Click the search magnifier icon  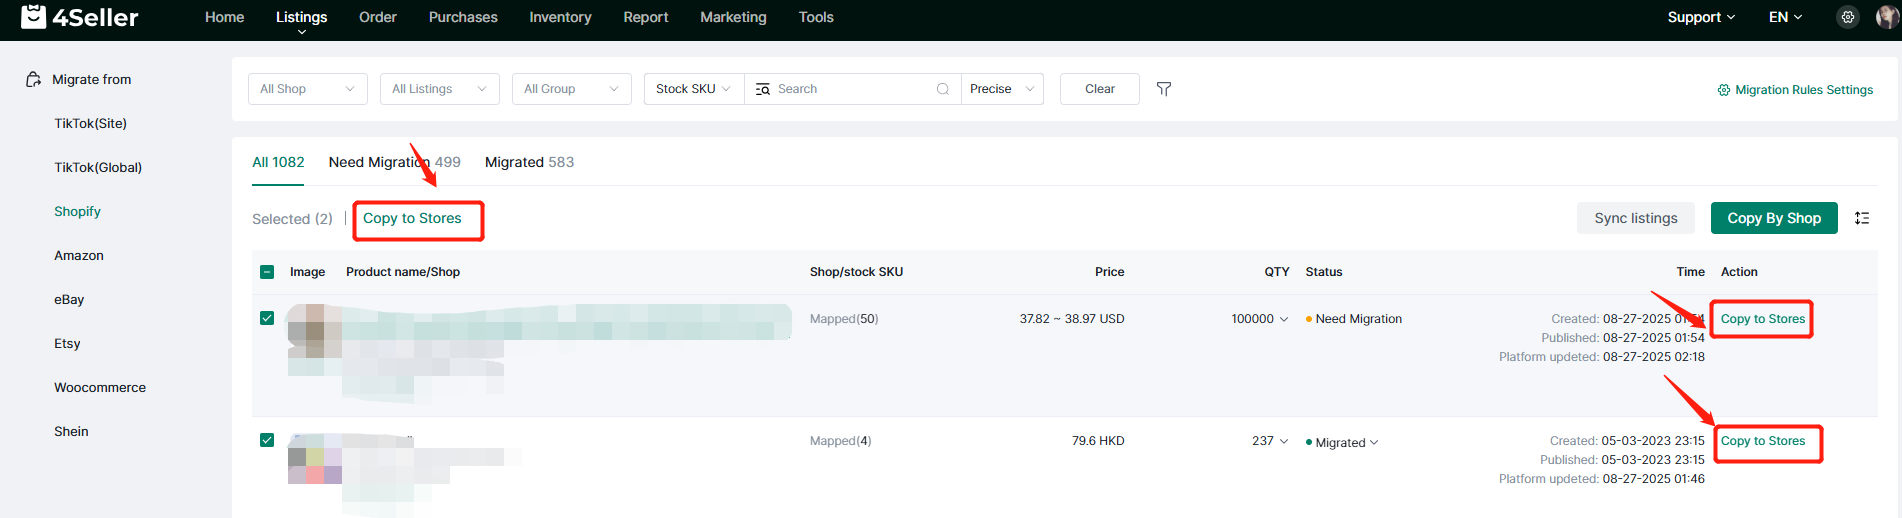point(942,89)
